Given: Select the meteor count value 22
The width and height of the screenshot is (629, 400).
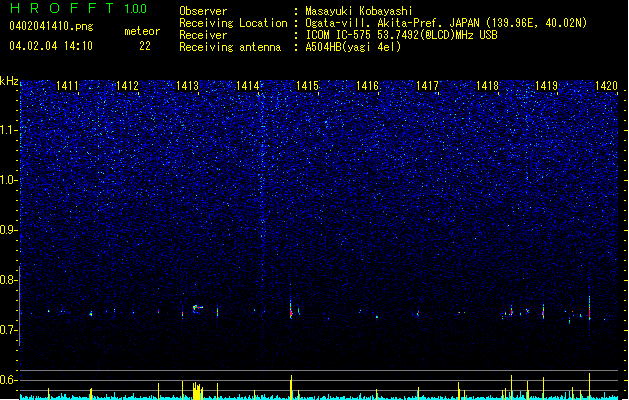Looking at the screenshot, I should [x=145, y=46].
